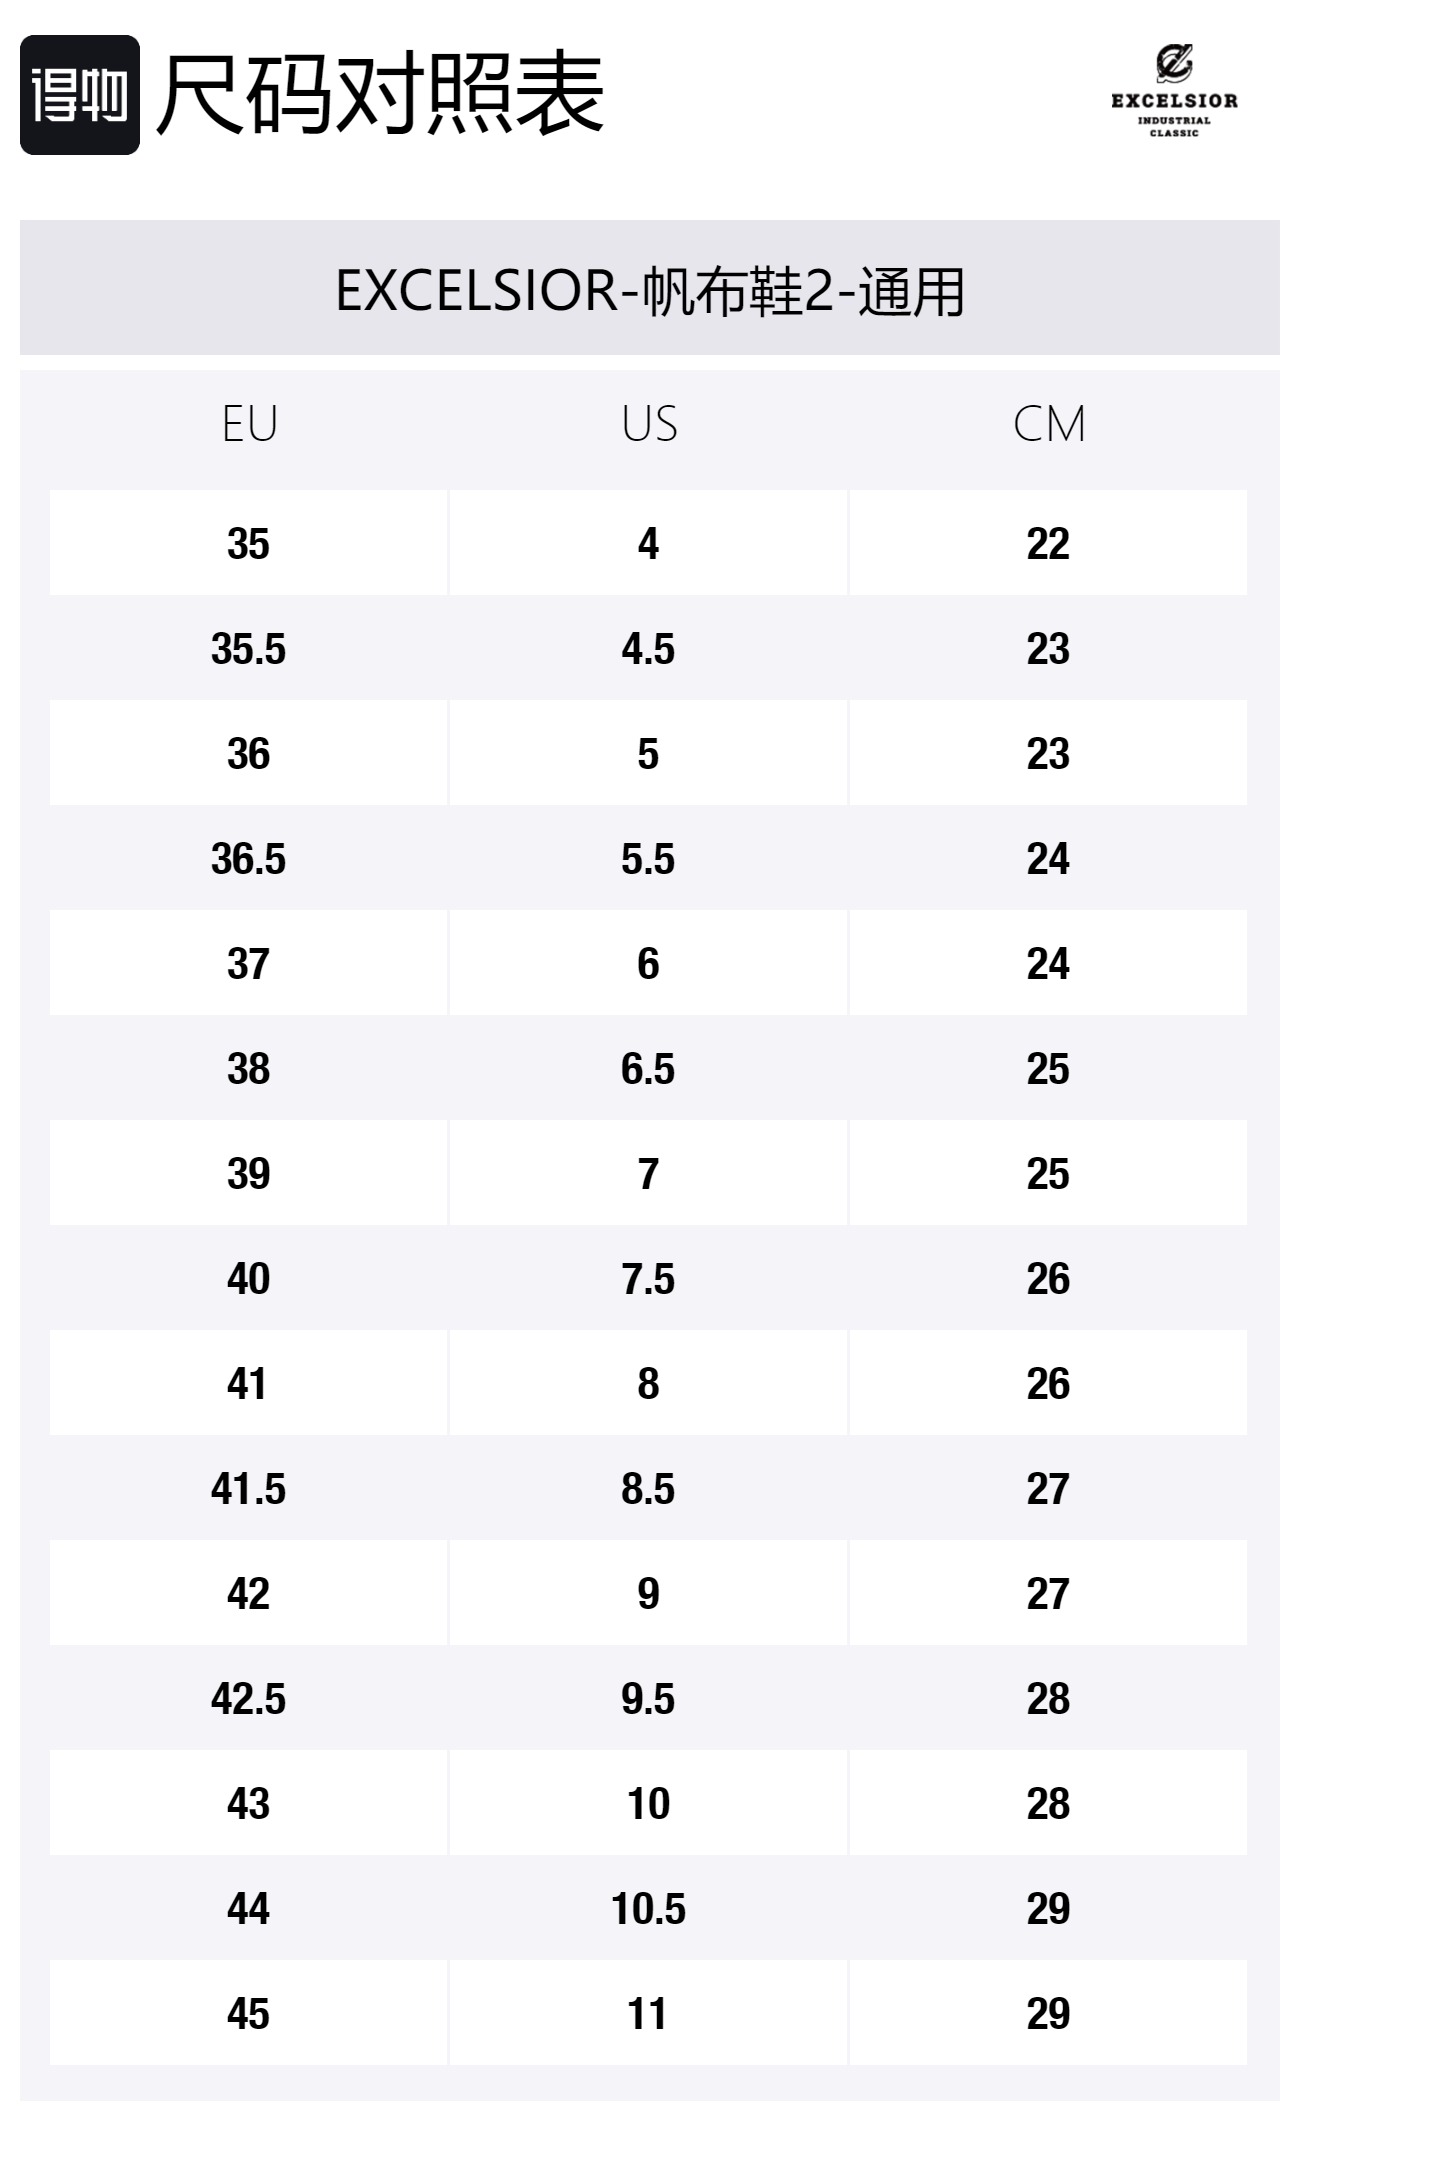Click the US column header
Viewport: 1440px width, 2181px height.
tap(649, 424)
